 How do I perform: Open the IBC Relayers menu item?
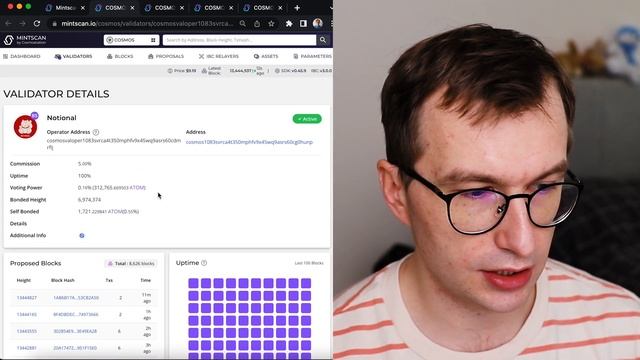[x=219, y=56]
